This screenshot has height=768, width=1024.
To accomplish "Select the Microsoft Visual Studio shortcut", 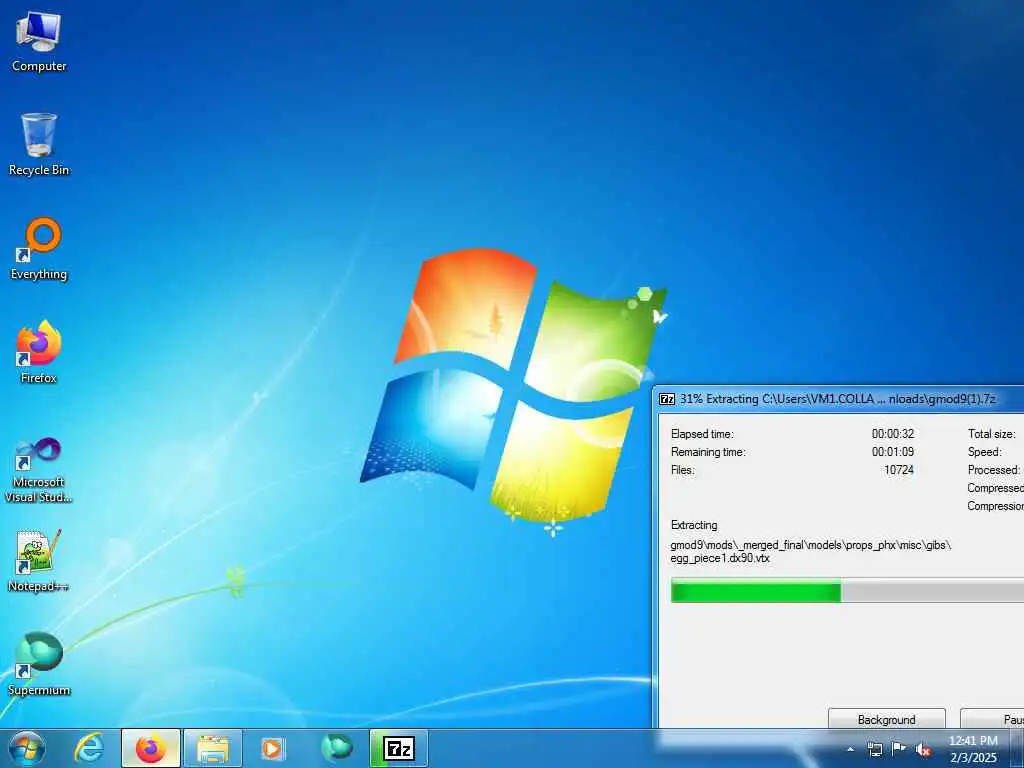I will coord(39,470).
